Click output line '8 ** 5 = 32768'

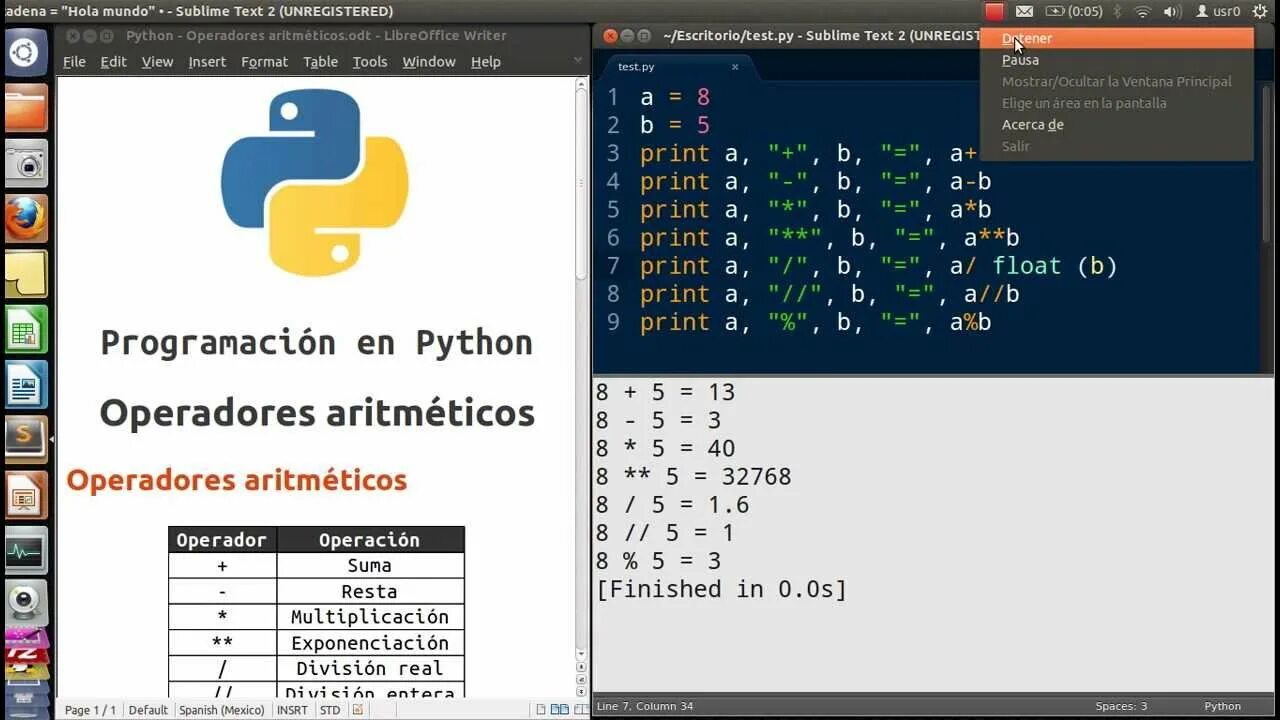point(694,477)
